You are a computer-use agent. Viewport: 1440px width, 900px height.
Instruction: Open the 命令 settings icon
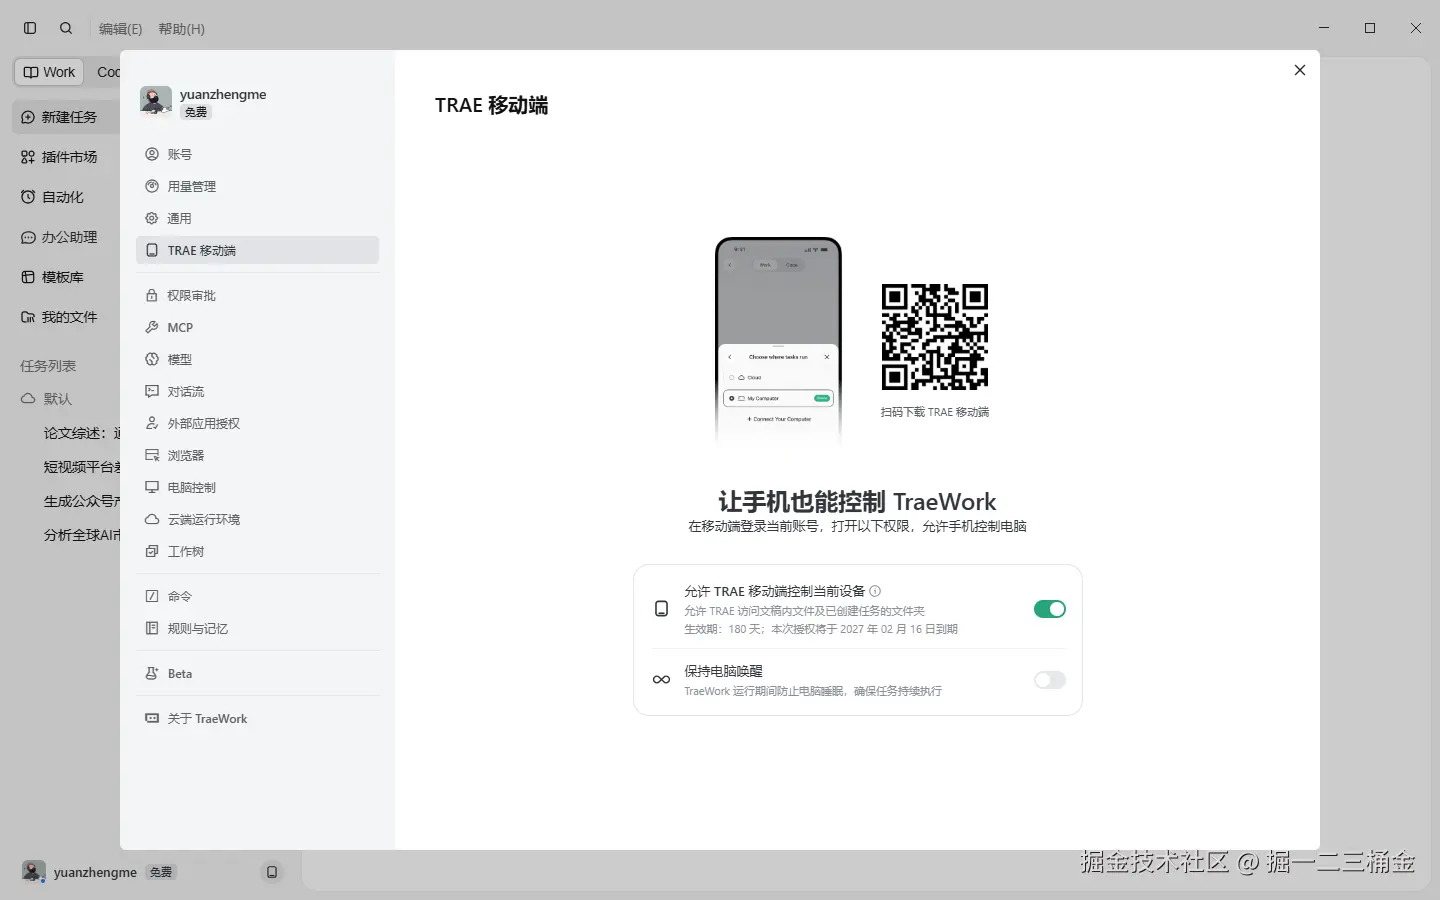(x=152, y=596)
